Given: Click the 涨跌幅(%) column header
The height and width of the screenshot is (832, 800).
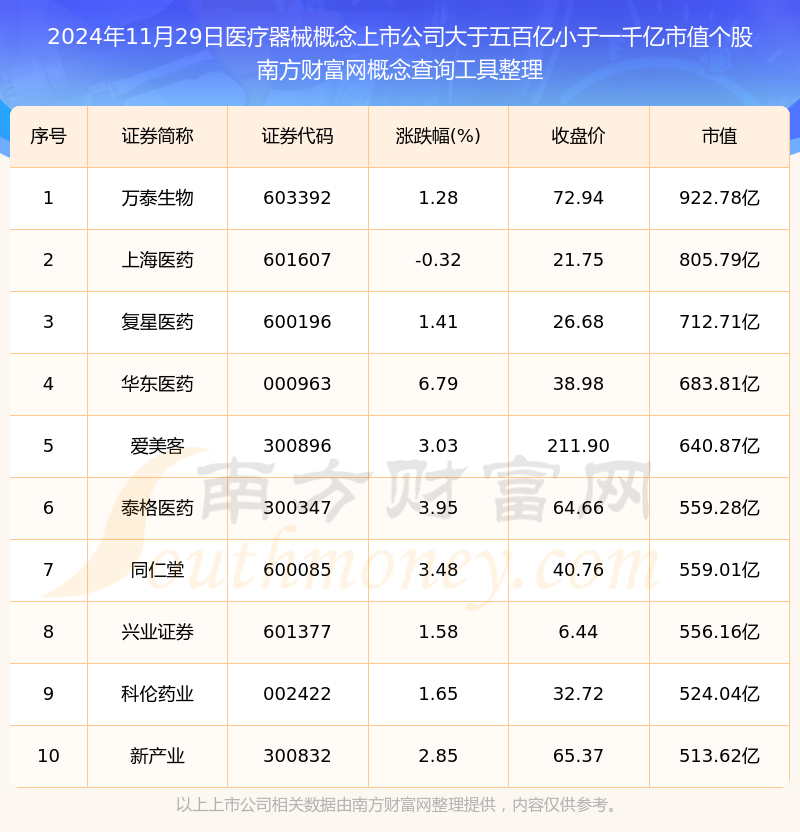Looking at the screenshot, I should (438, 136).
